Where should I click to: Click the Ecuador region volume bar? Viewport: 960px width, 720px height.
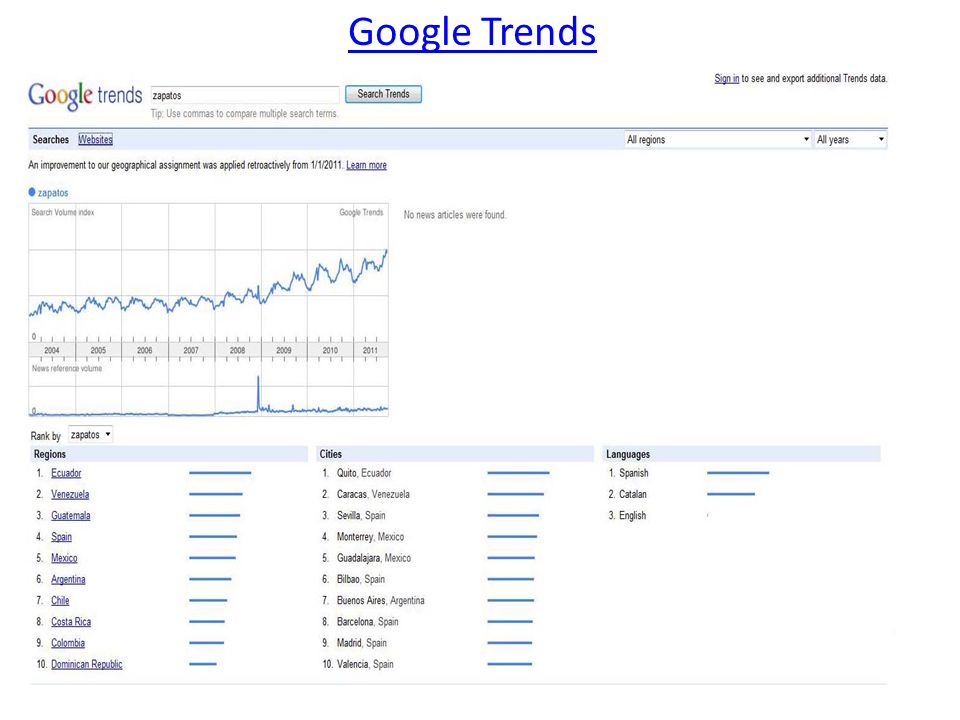tap(220, 473)
